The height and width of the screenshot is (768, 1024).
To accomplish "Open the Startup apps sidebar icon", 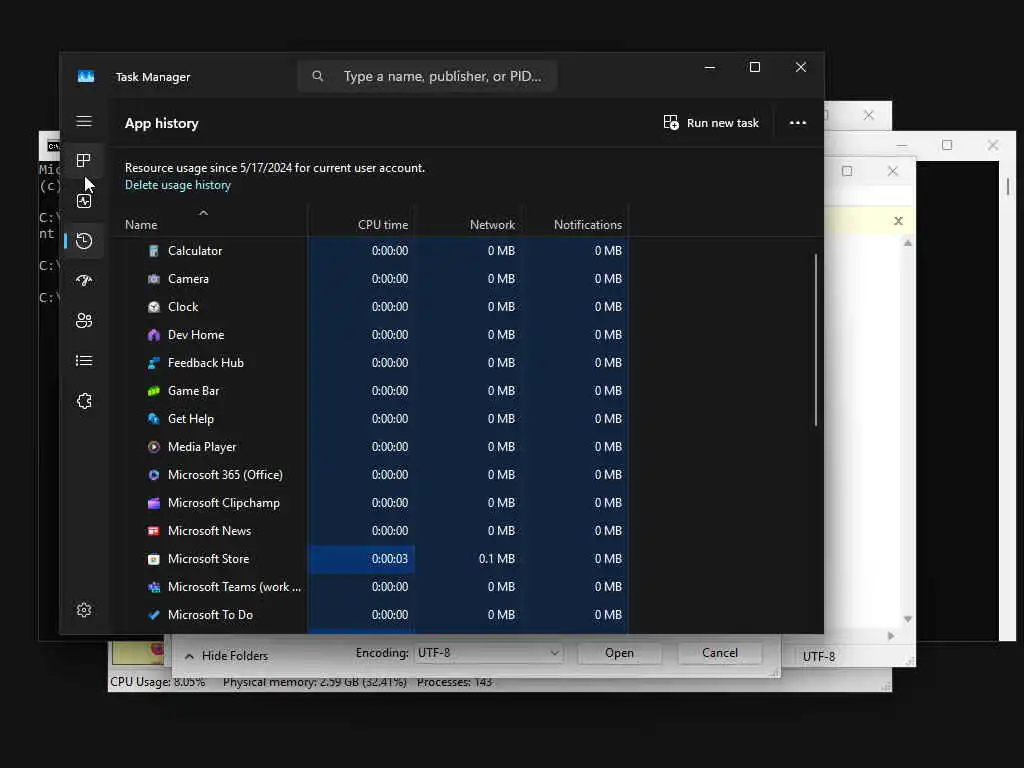I will pos(84,281).
